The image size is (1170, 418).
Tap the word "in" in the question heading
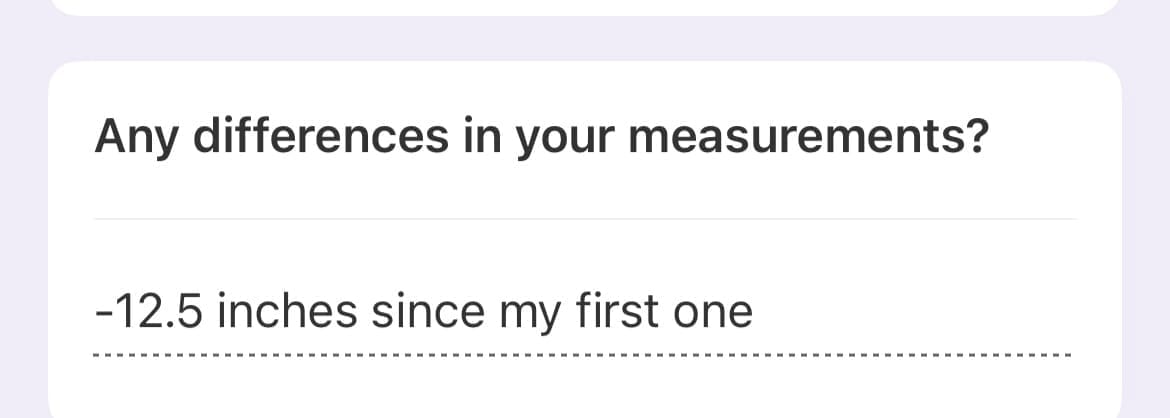point(482,138)
